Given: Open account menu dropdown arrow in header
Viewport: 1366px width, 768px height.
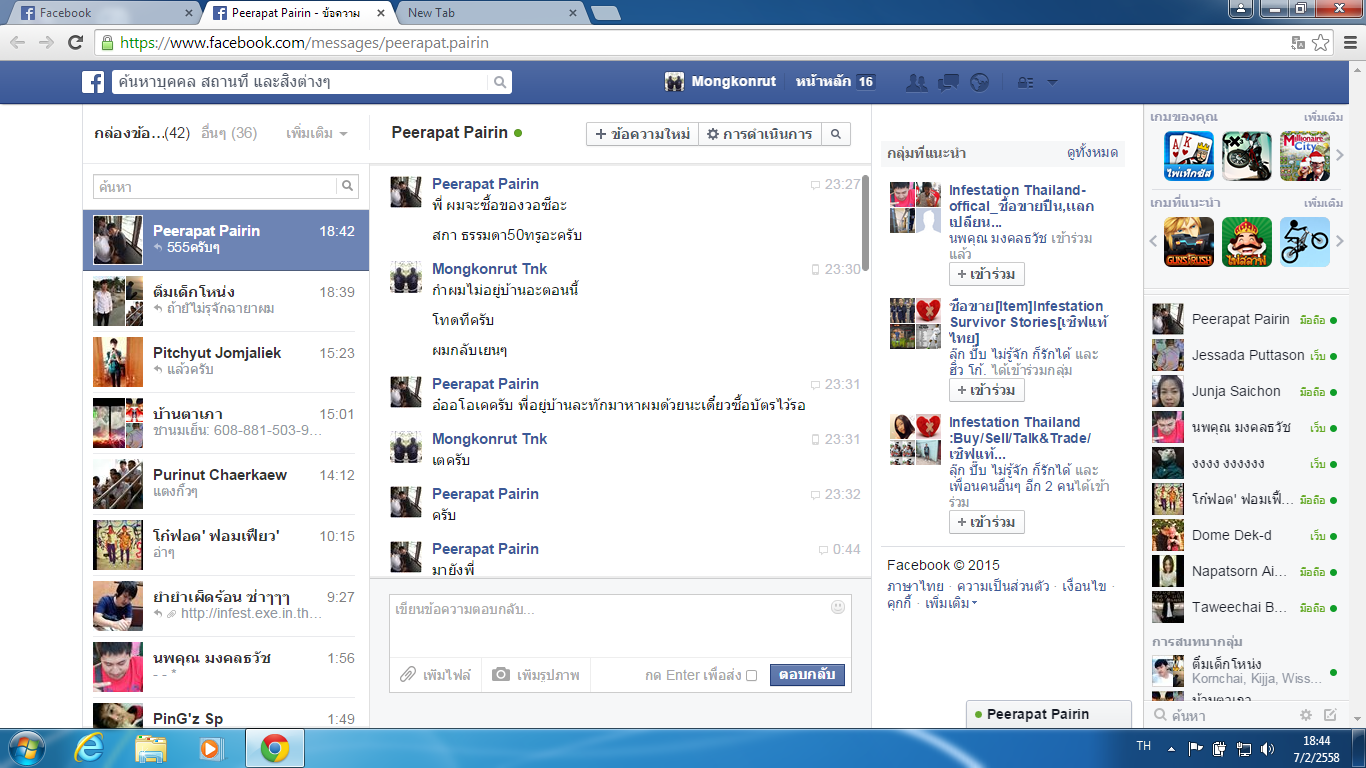Looking at the screenshot, I should [1052, 82].
